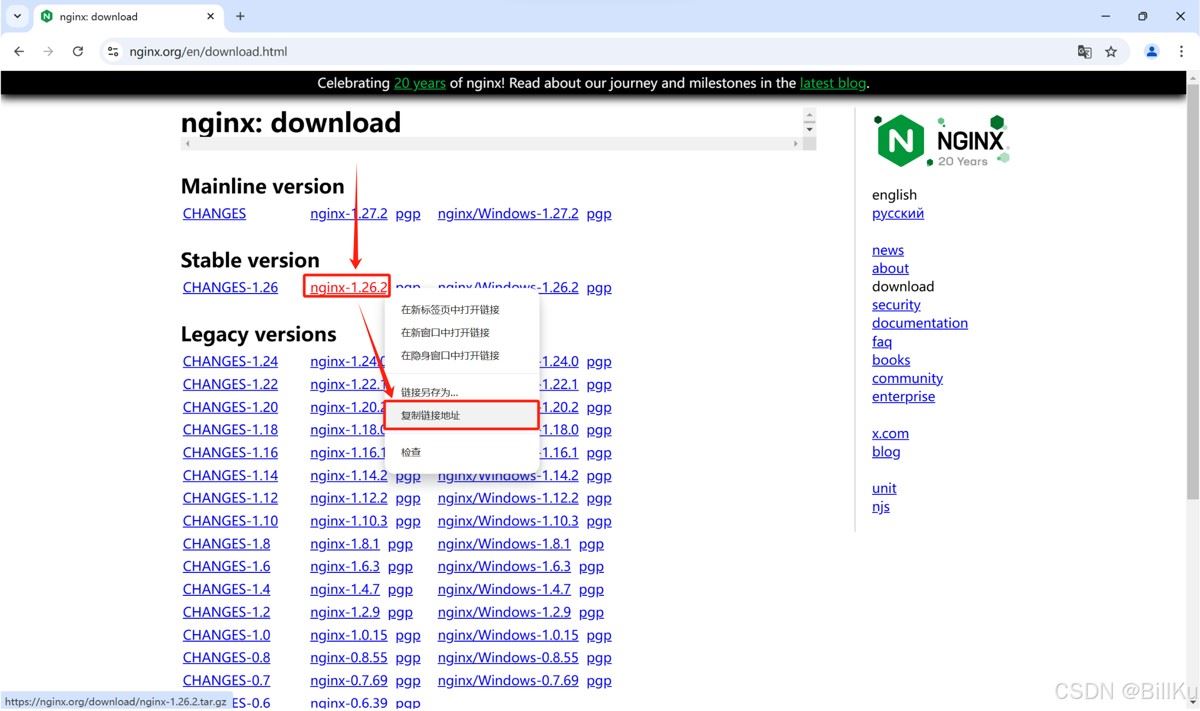The image size is (1200, 711).
Task: Open the about sidebar link
Action: [x=890, y=268]
